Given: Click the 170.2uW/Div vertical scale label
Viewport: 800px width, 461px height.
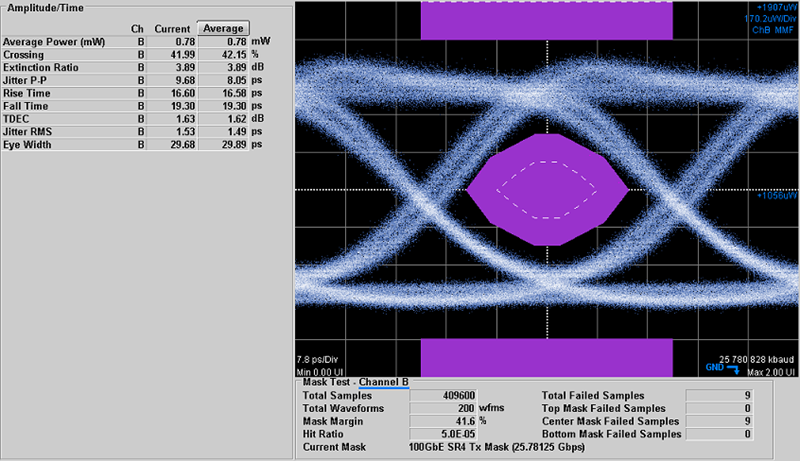Looking at the screenshot, I should 768,19.
